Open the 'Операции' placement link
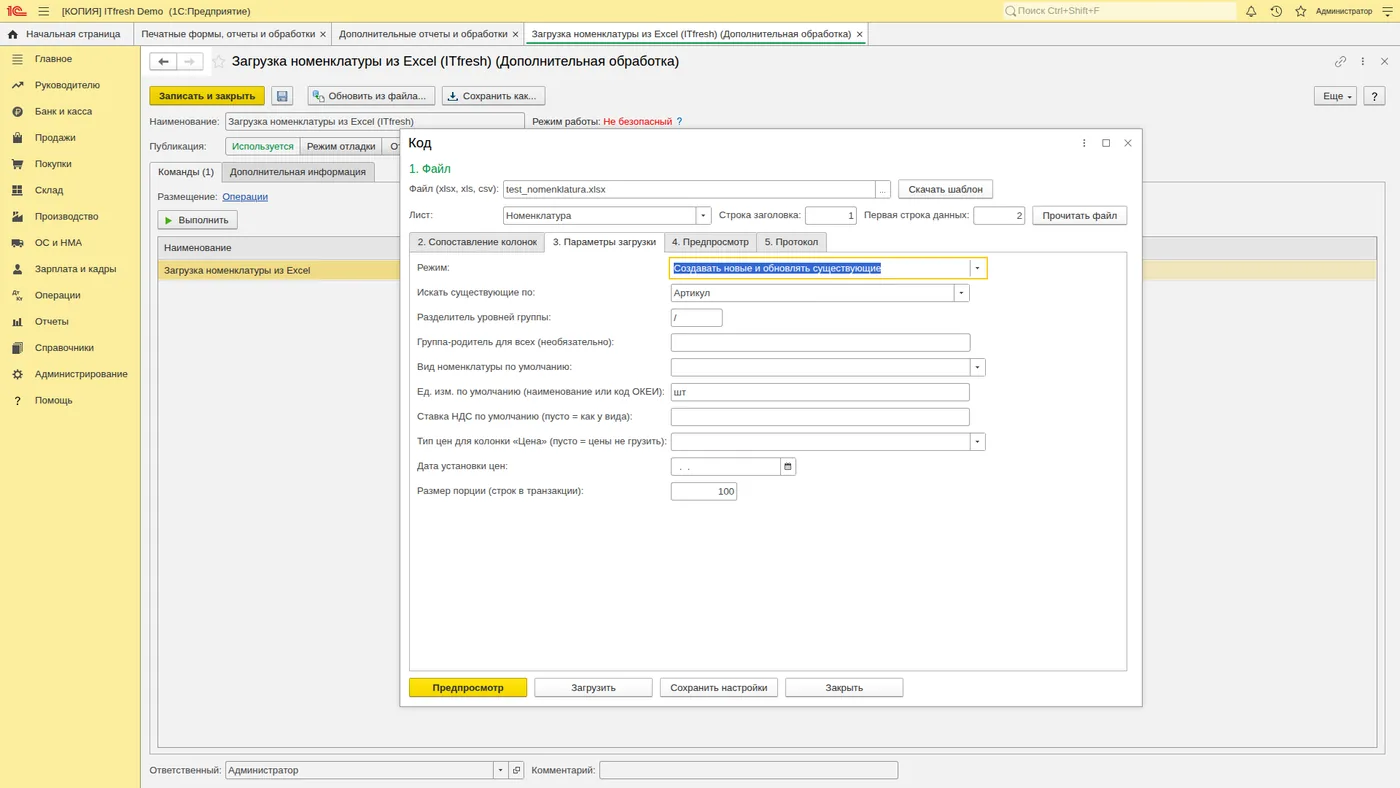 point(245,197)
